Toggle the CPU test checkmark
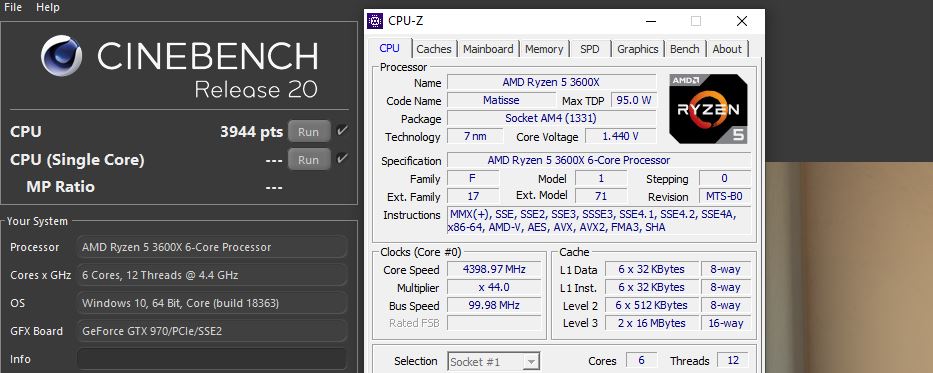Screen dimensions: 933x373 pos(342,131)
